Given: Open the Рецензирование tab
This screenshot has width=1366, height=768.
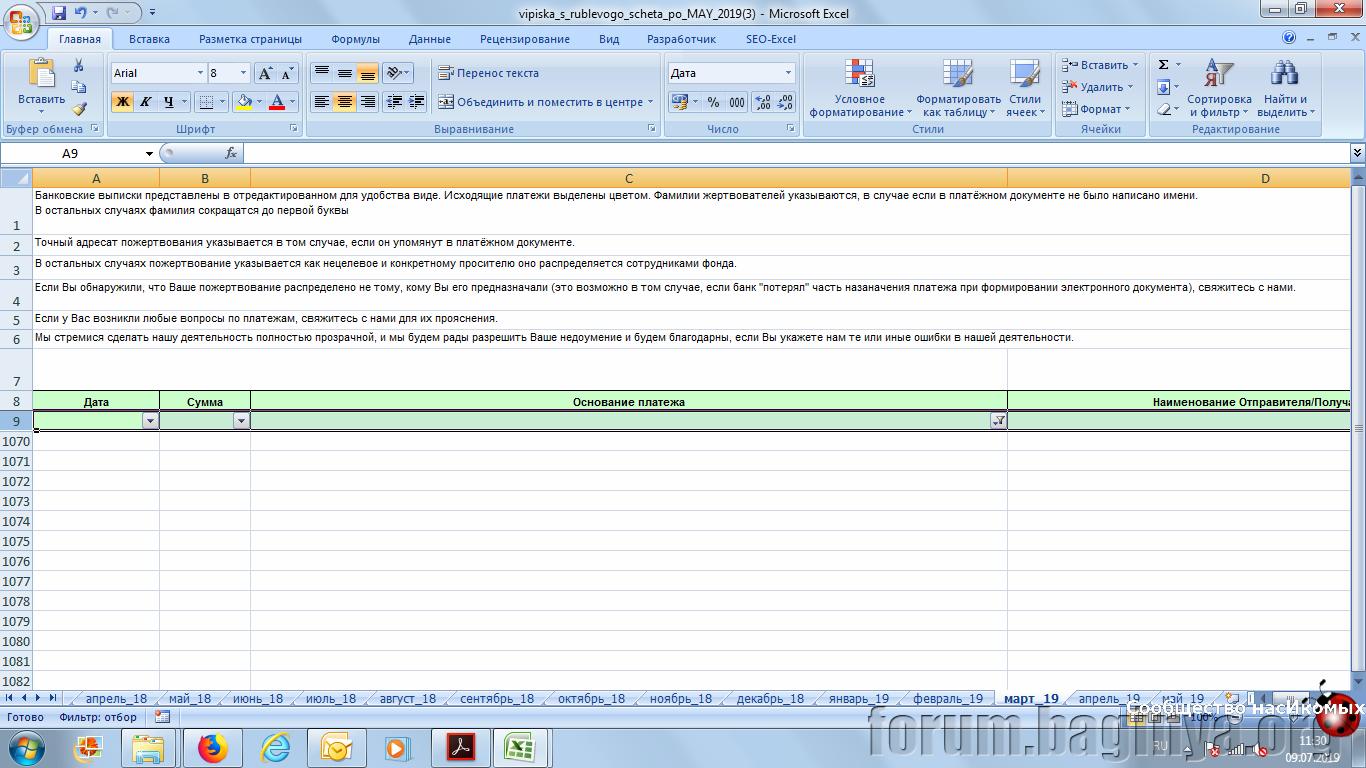Looking at the screenshot, I should (524, 39).
